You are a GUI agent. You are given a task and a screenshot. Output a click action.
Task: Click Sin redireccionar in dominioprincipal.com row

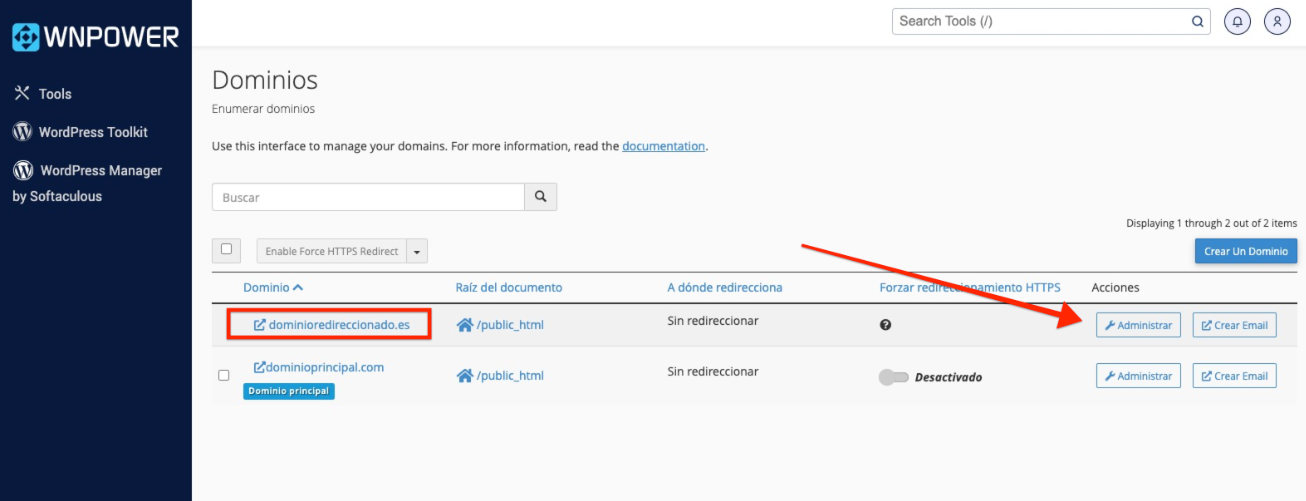(x=713, y=371)
